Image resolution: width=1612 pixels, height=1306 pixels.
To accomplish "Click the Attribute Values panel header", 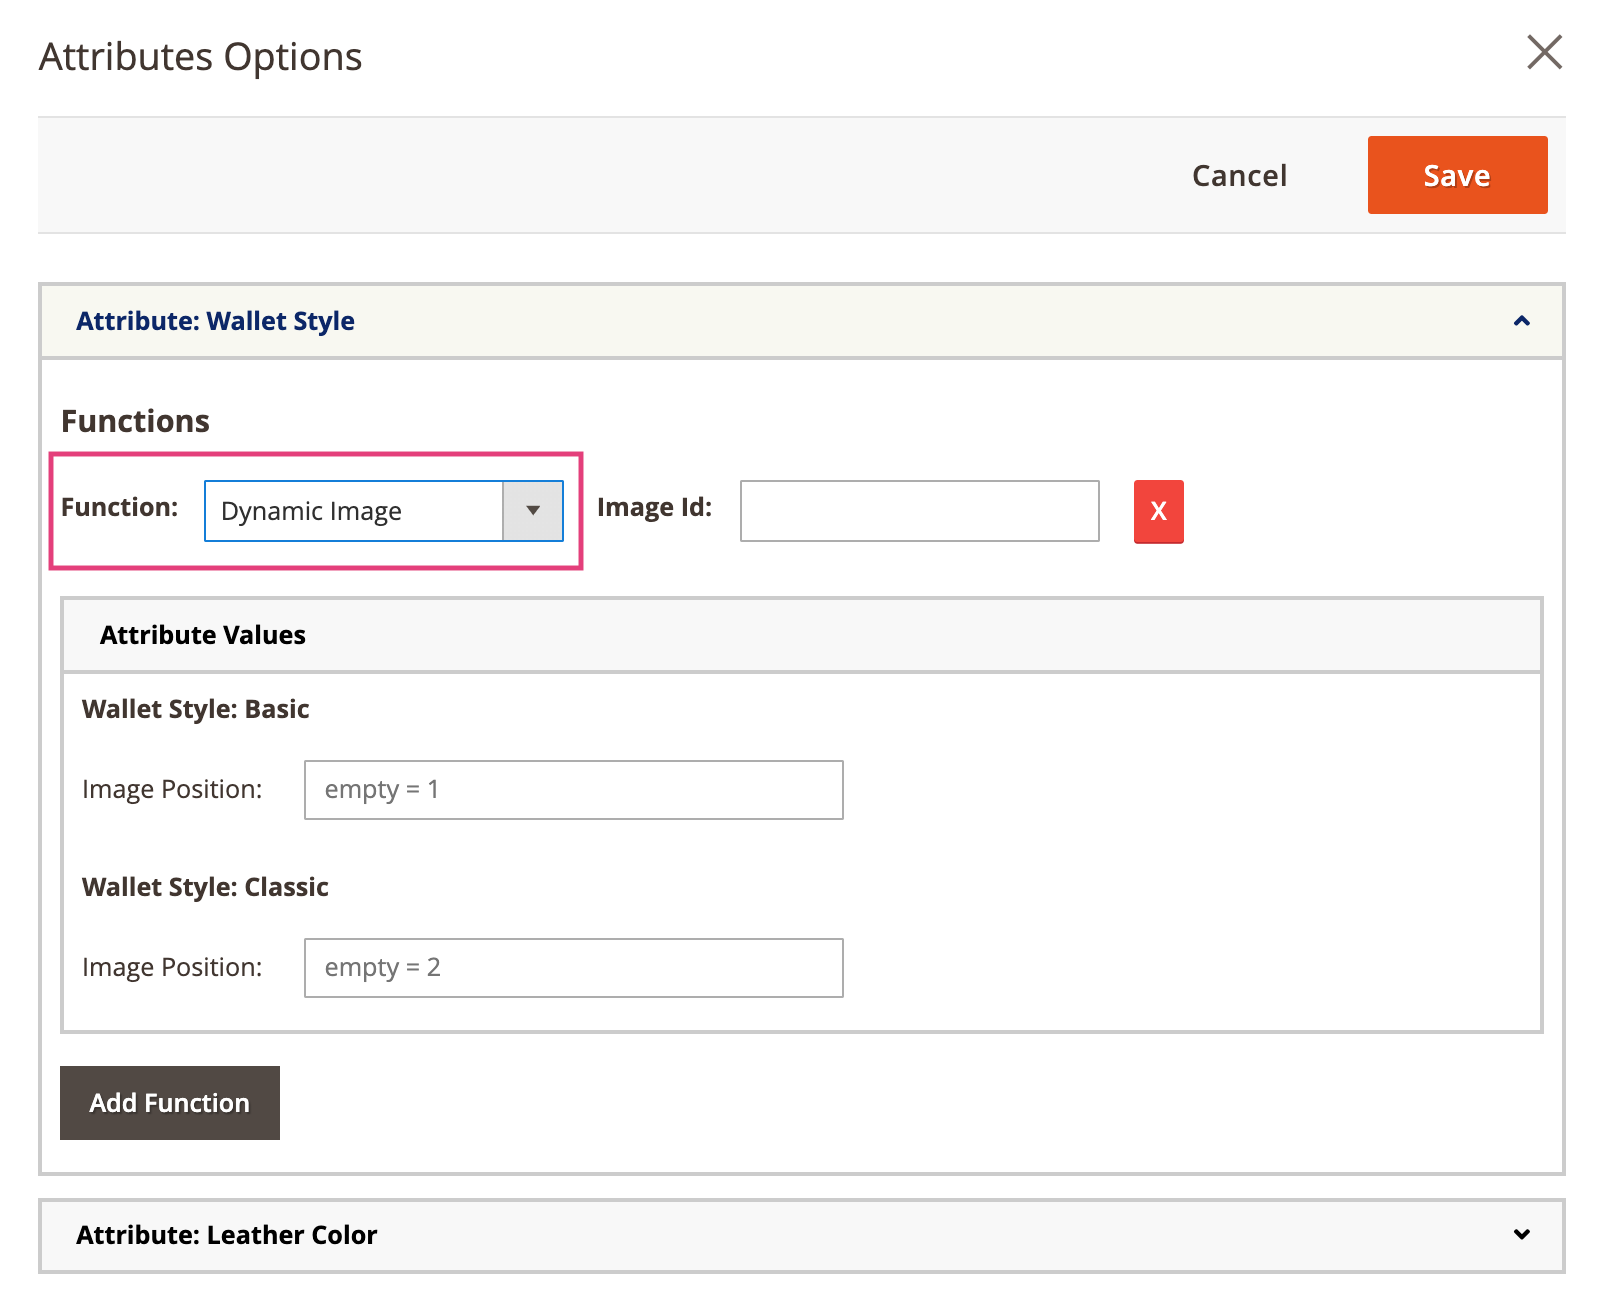I will [203, 635].
